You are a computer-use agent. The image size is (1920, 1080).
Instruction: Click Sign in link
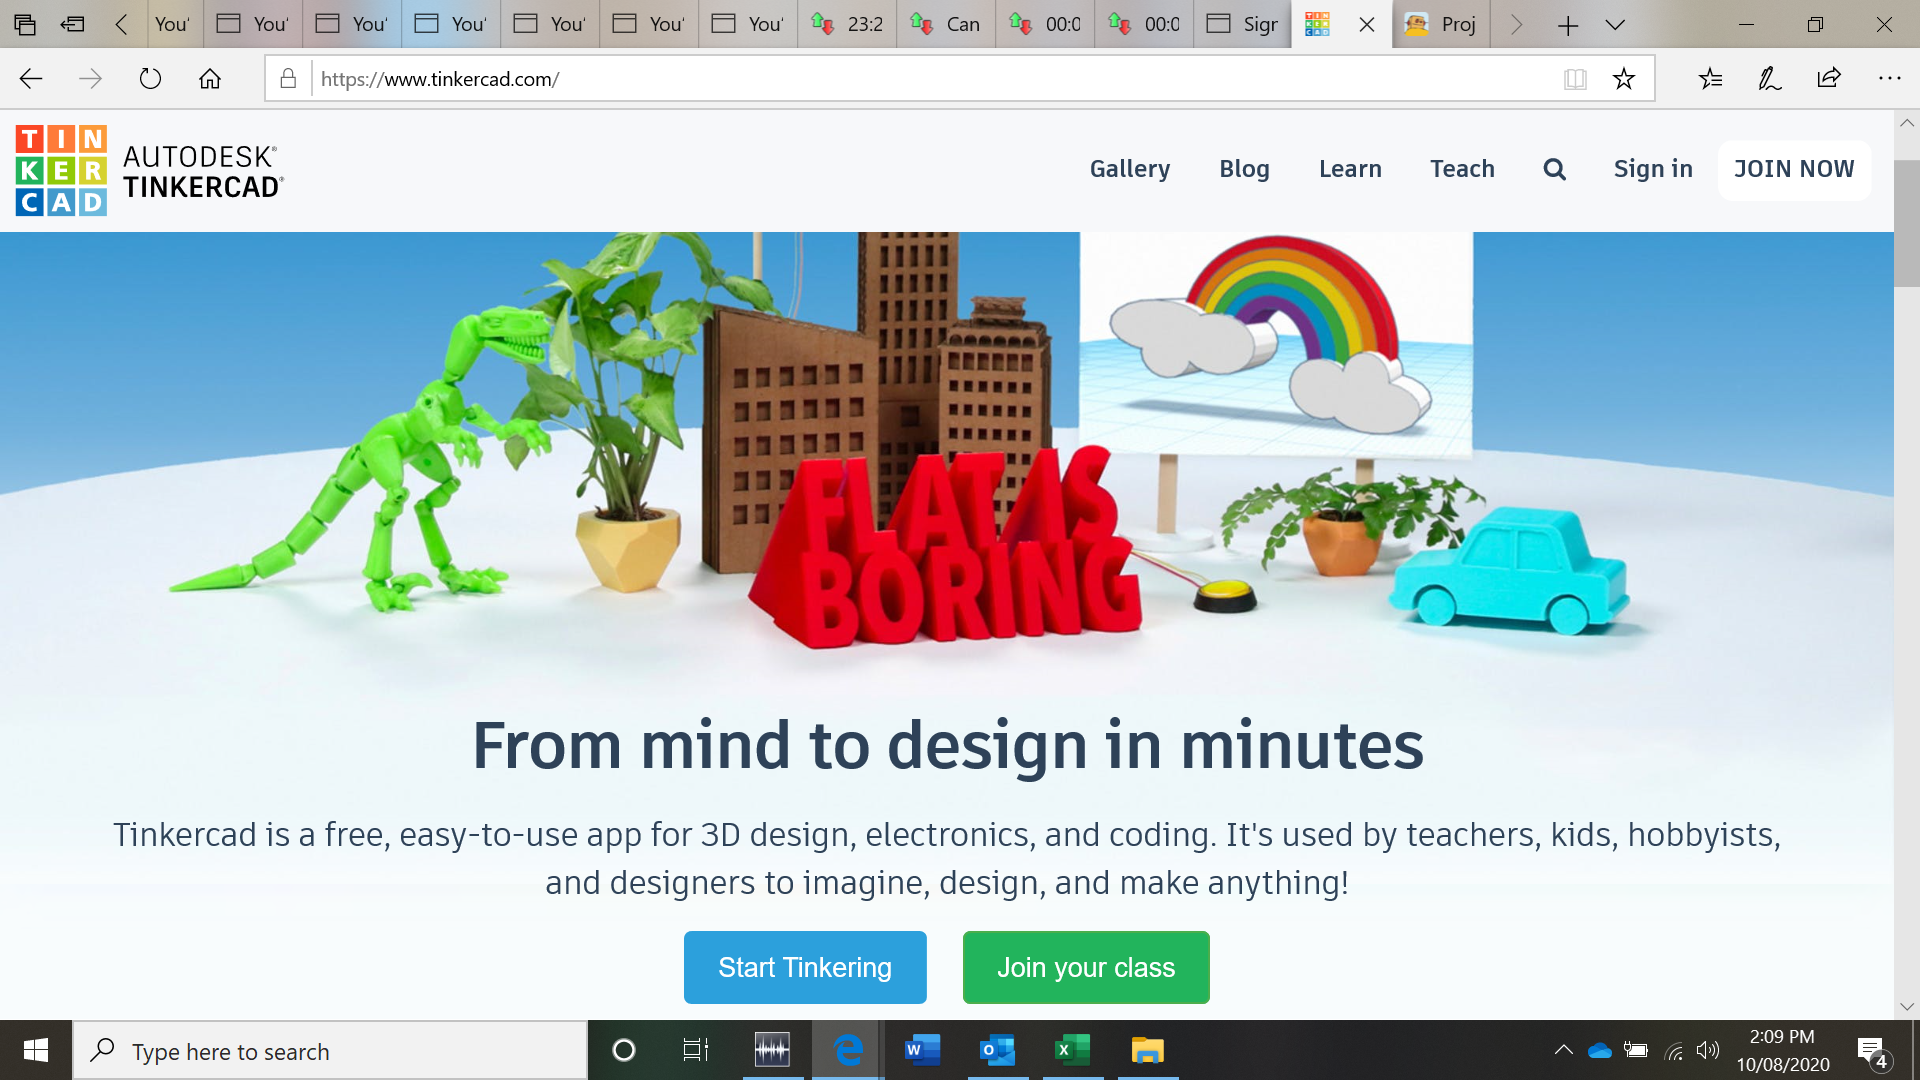[x=1653, y=169]
